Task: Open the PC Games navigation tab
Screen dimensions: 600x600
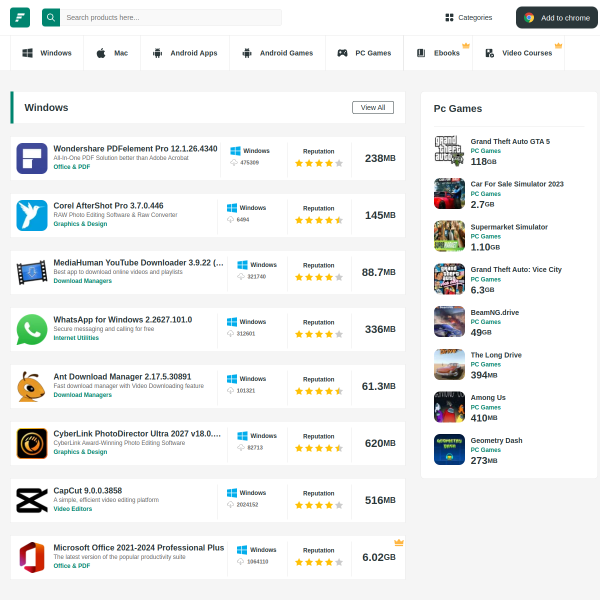Action: (x=364, y=53)
